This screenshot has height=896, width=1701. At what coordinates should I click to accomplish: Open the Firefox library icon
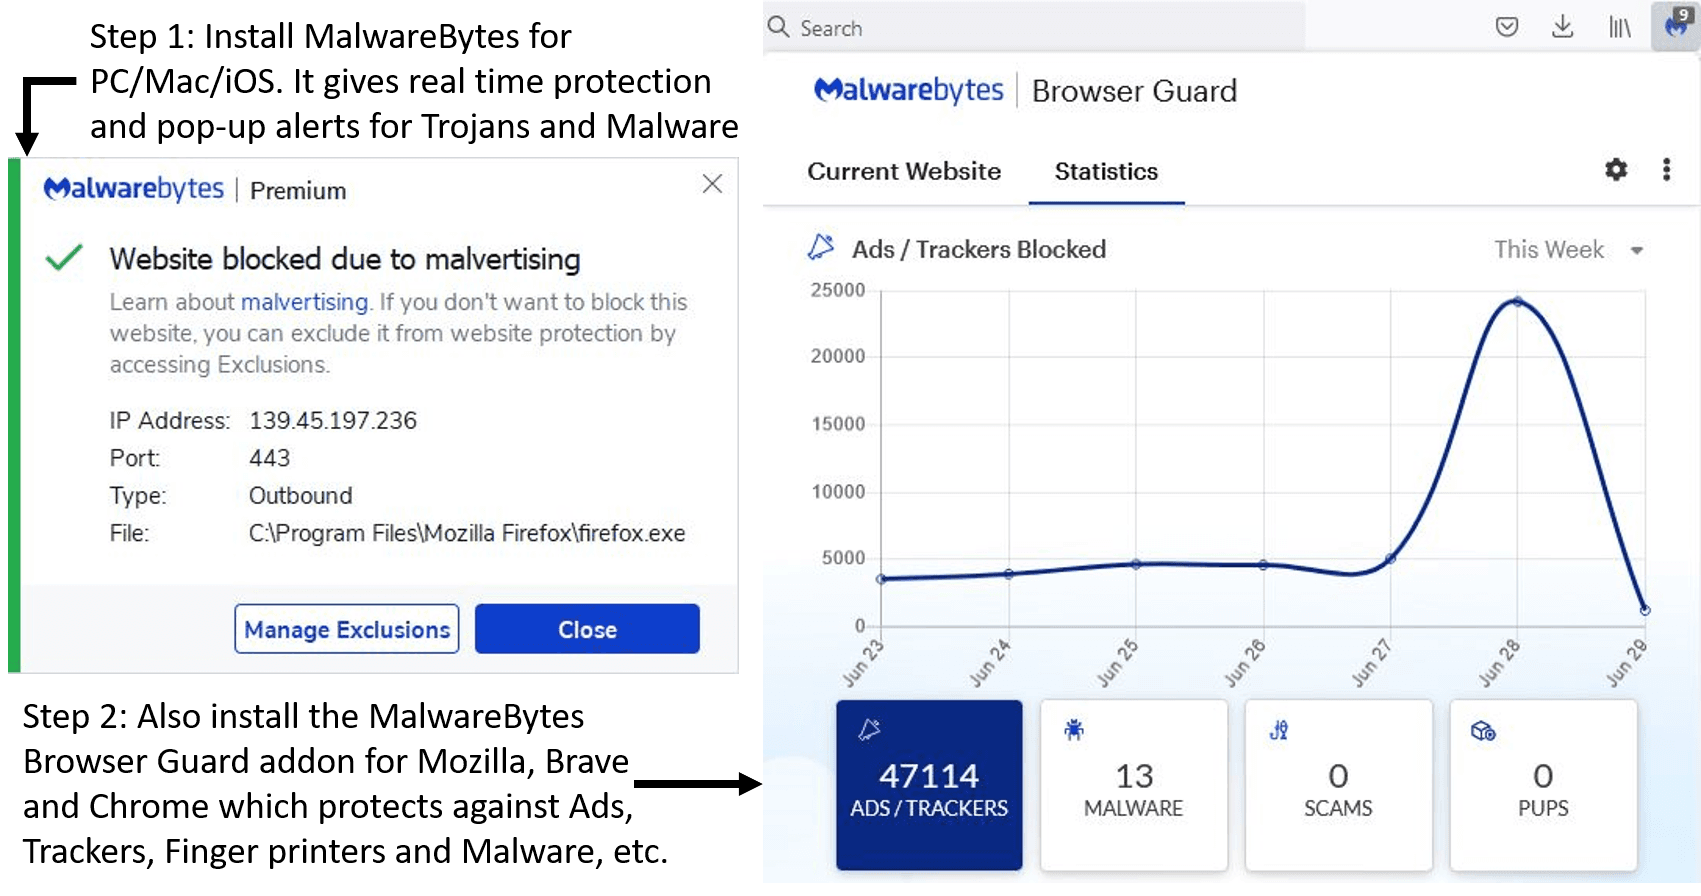[1619, 27]
